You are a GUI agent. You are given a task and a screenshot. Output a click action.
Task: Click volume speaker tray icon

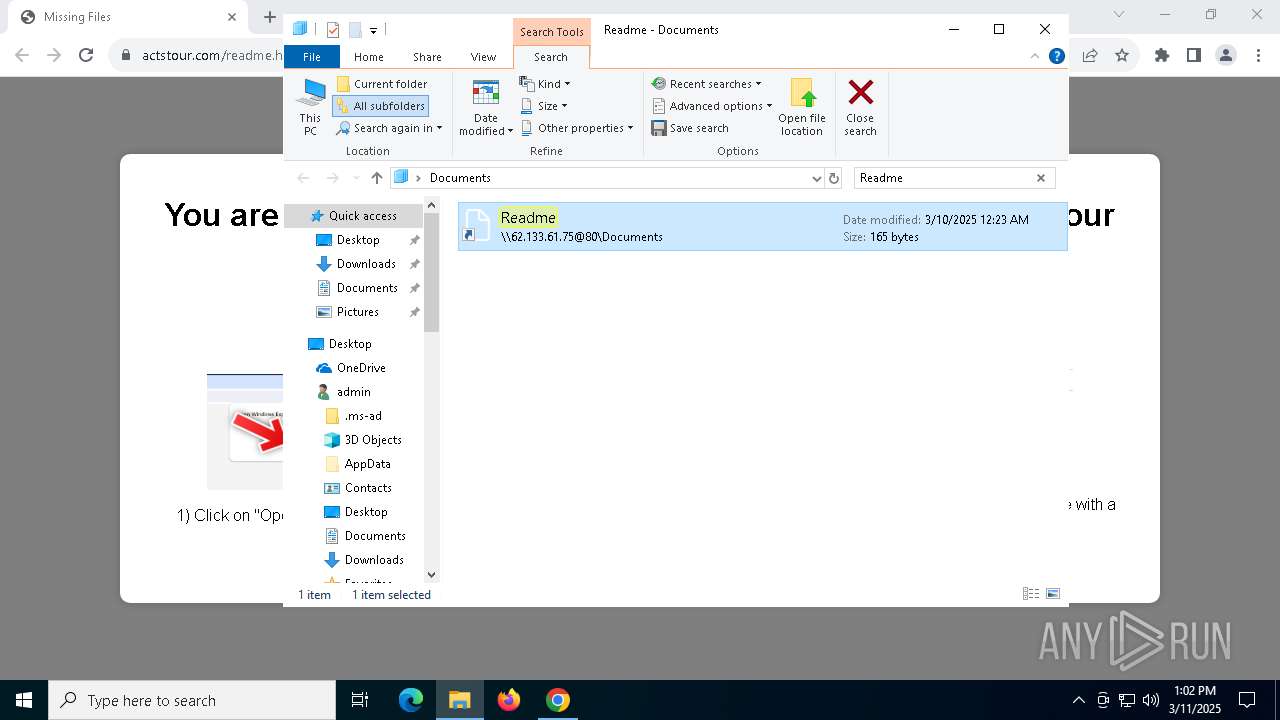1151,700
